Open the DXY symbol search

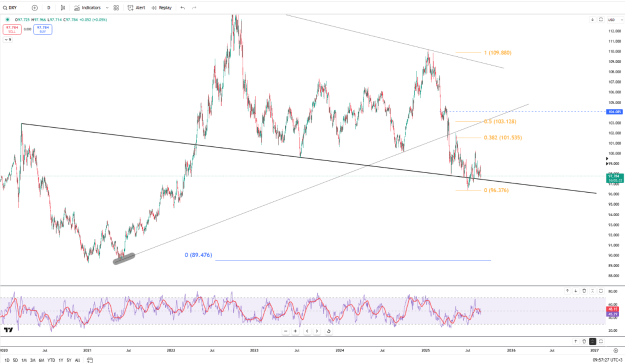click(10, 8)
